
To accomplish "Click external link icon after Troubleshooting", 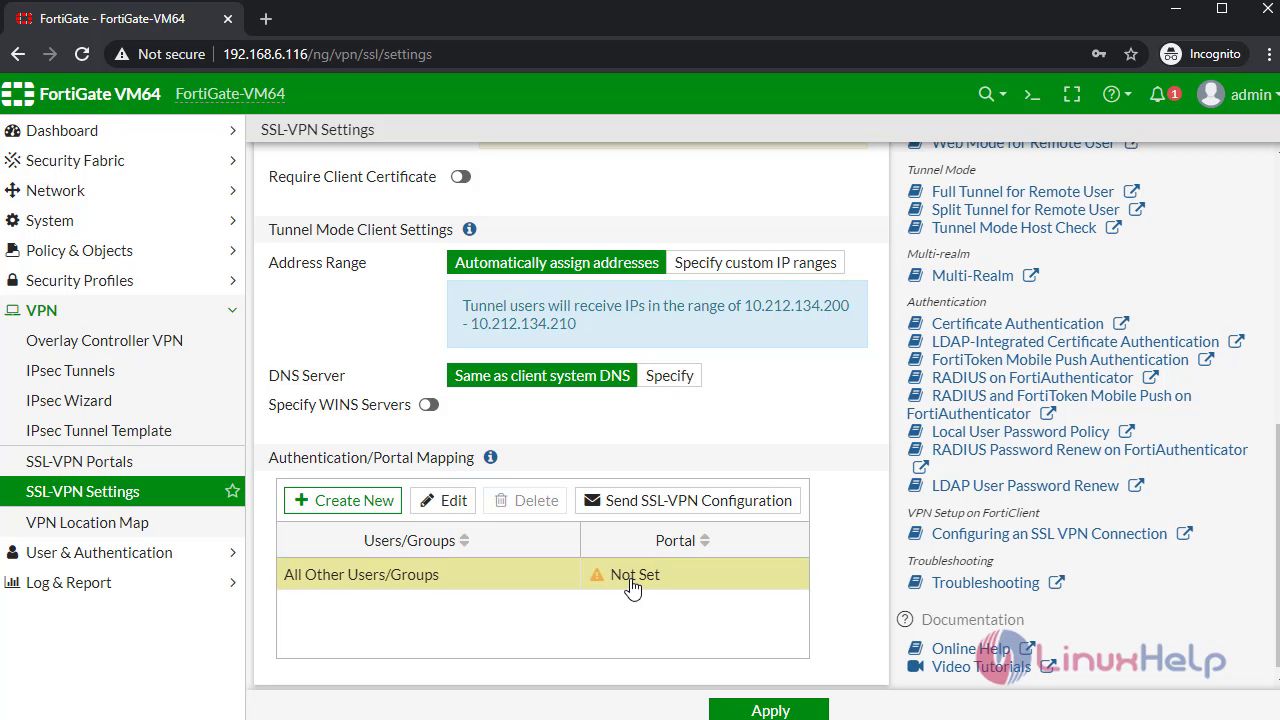I will point(1056,582).
